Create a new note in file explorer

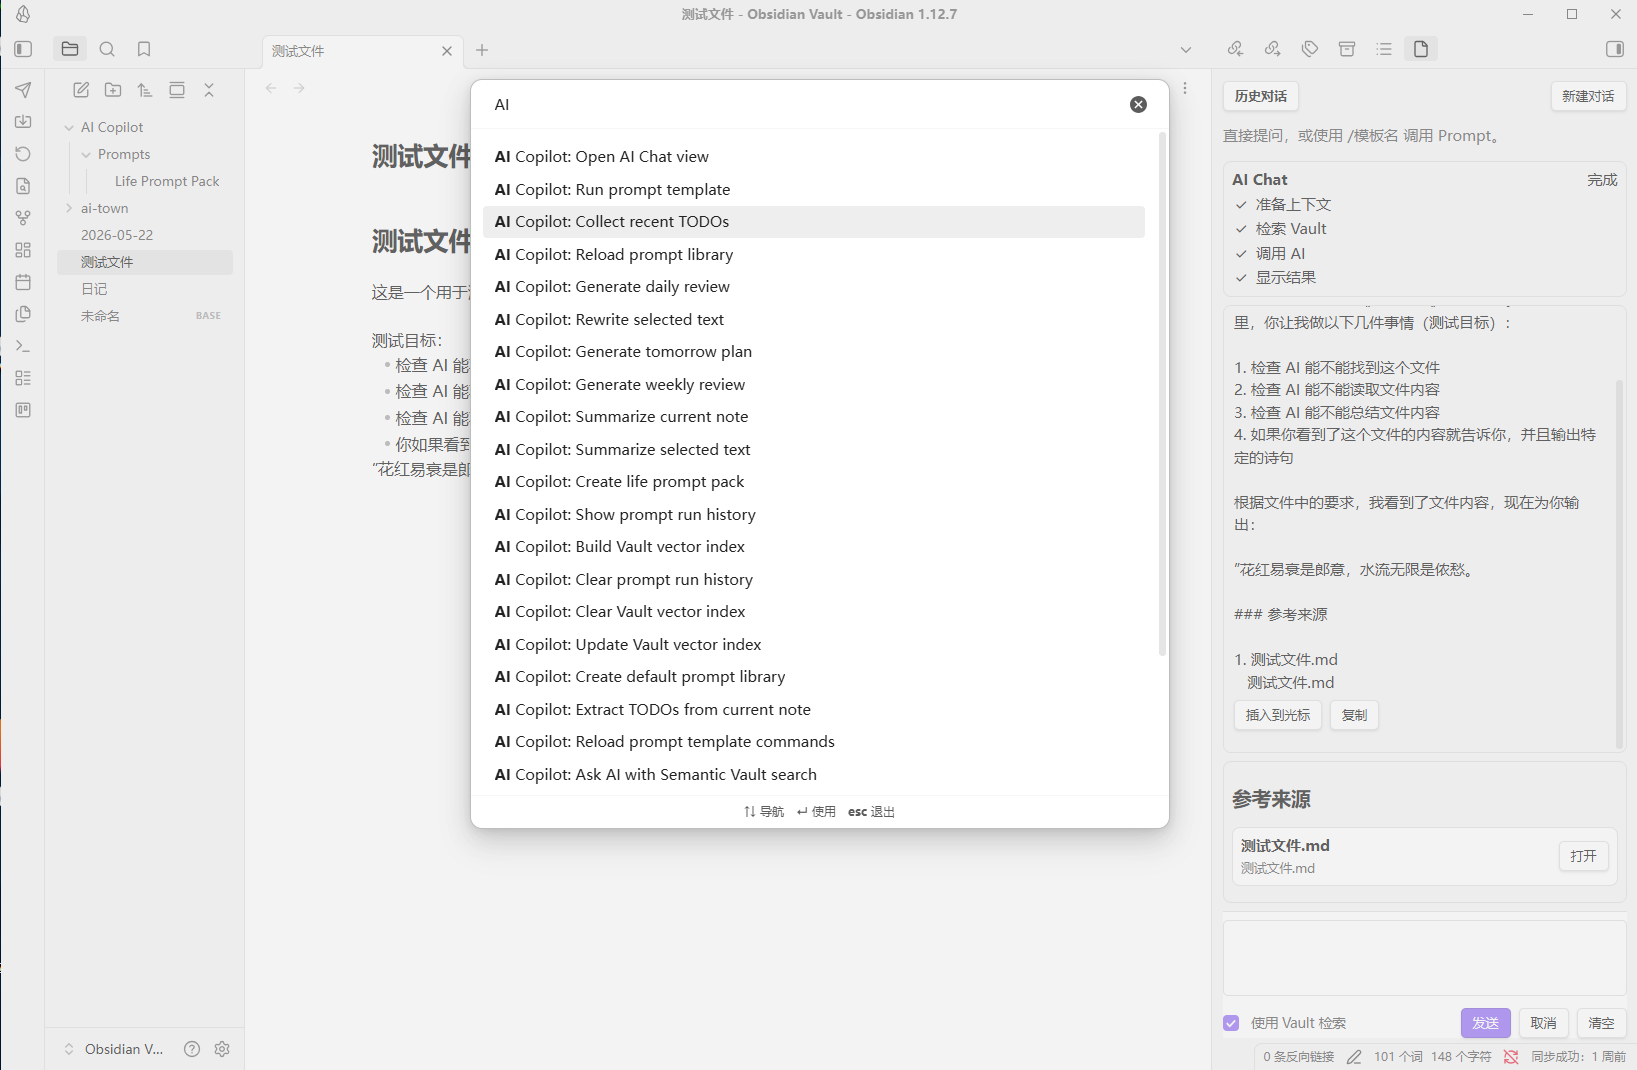click(81, 90)
